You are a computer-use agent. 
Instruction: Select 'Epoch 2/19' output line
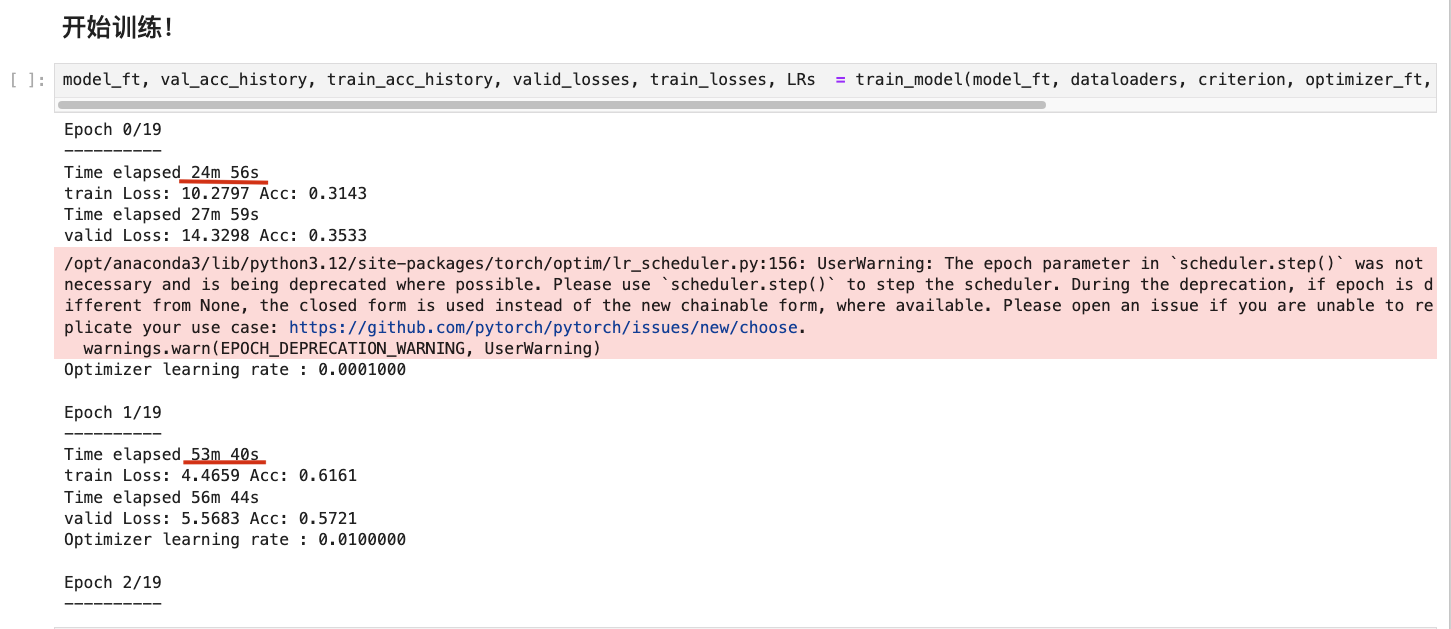tap(113, 583)
